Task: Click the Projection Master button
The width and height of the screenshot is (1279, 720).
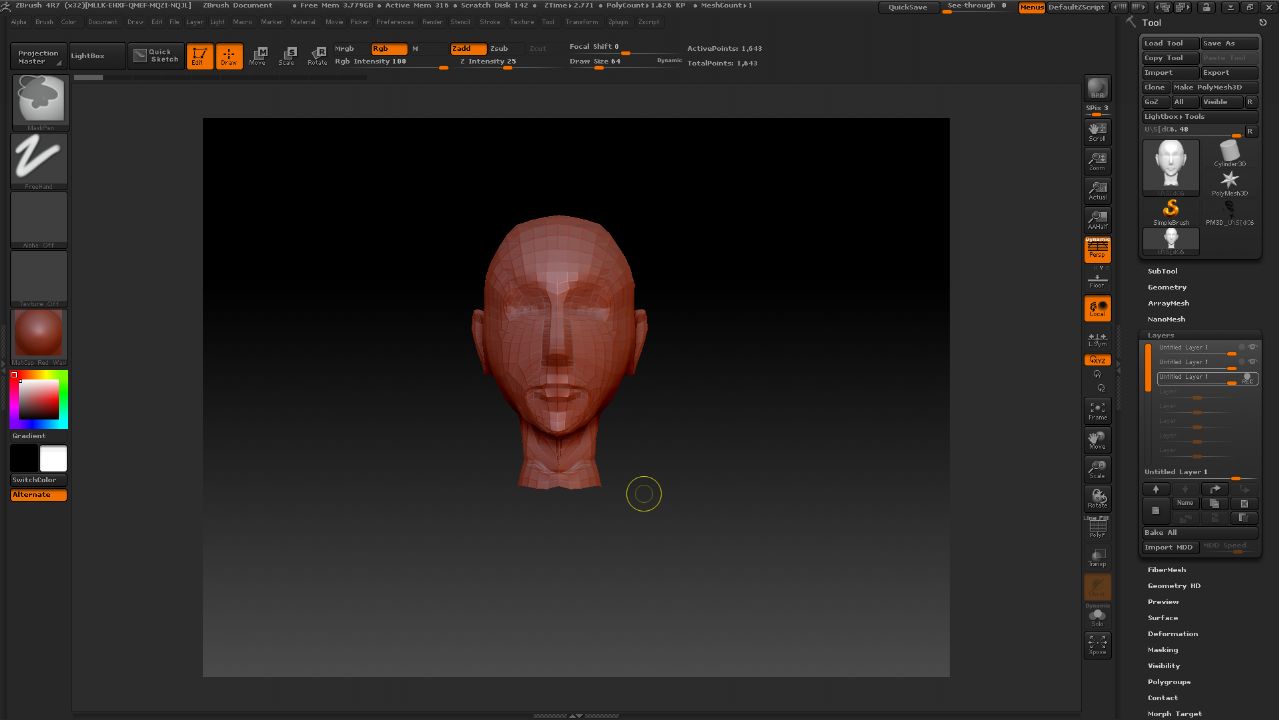Action: [38, 56]
